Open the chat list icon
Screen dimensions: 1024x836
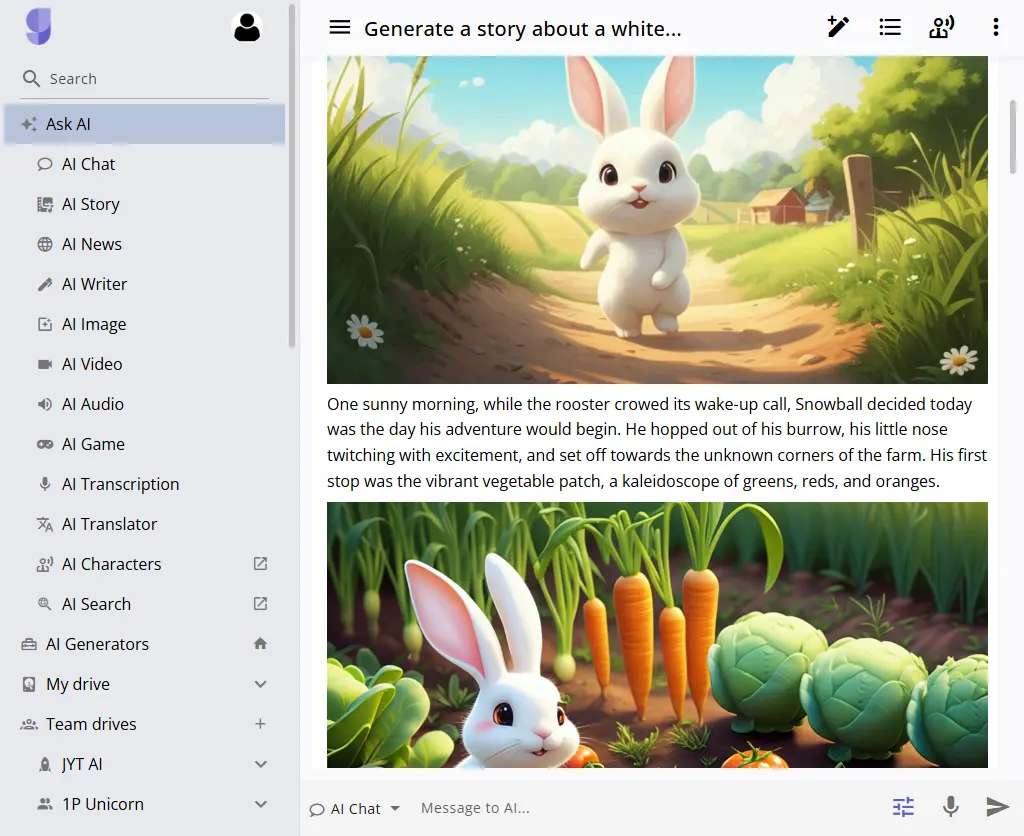tap(890, 27)
